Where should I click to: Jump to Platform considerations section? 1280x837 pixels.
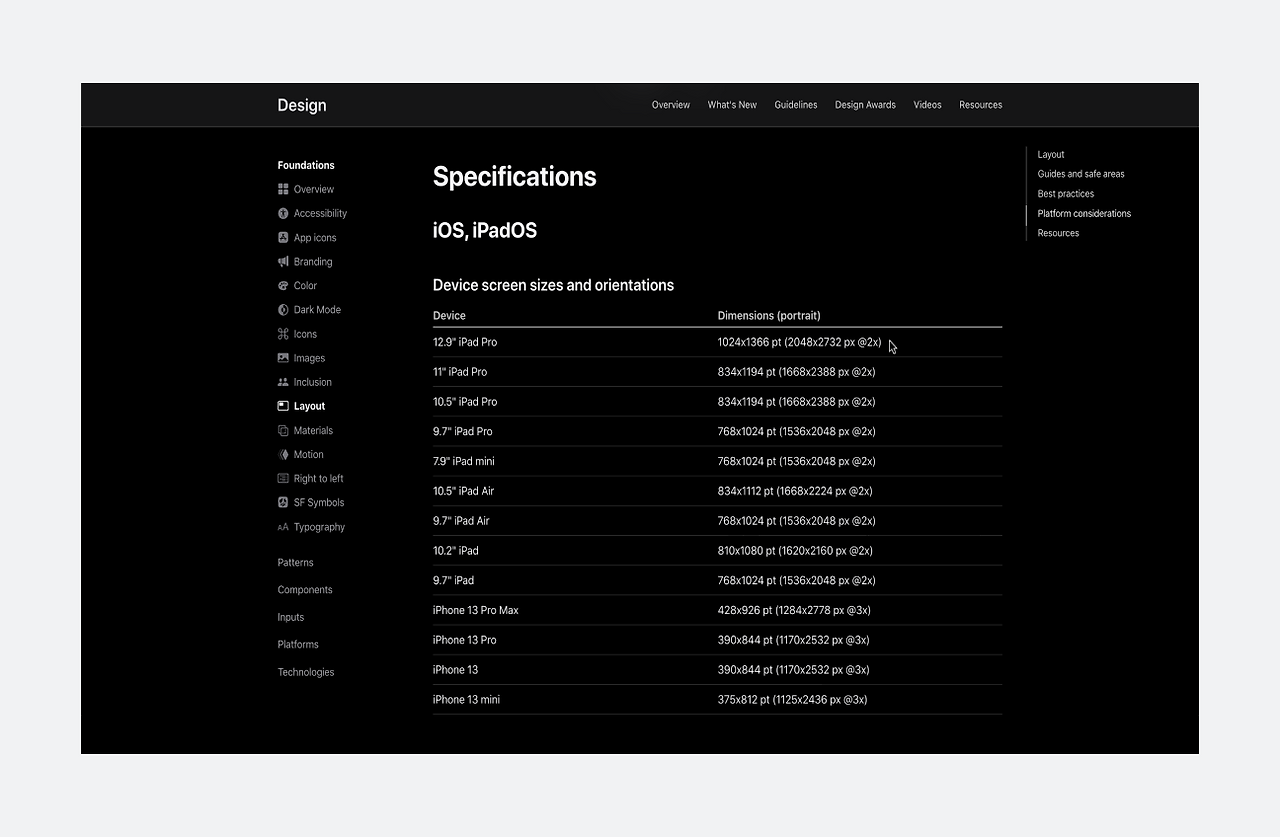(x=1084, y=213)
